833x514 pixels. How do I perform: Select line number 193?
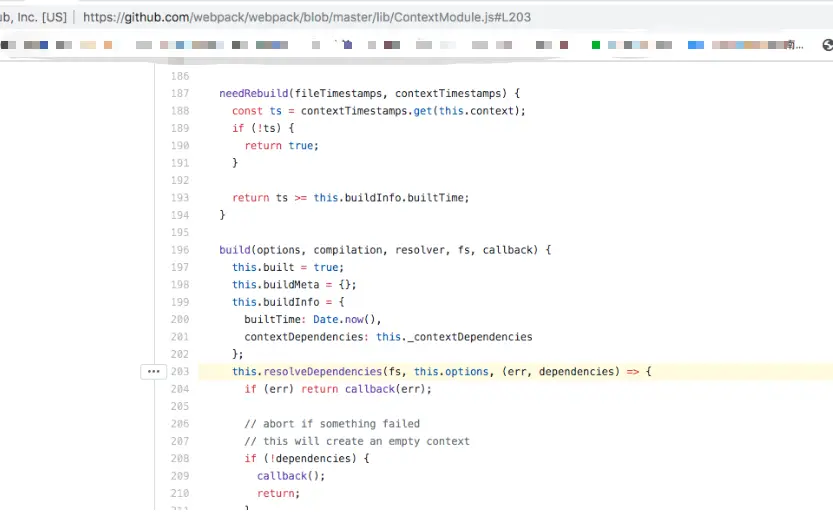coord(180,198)
